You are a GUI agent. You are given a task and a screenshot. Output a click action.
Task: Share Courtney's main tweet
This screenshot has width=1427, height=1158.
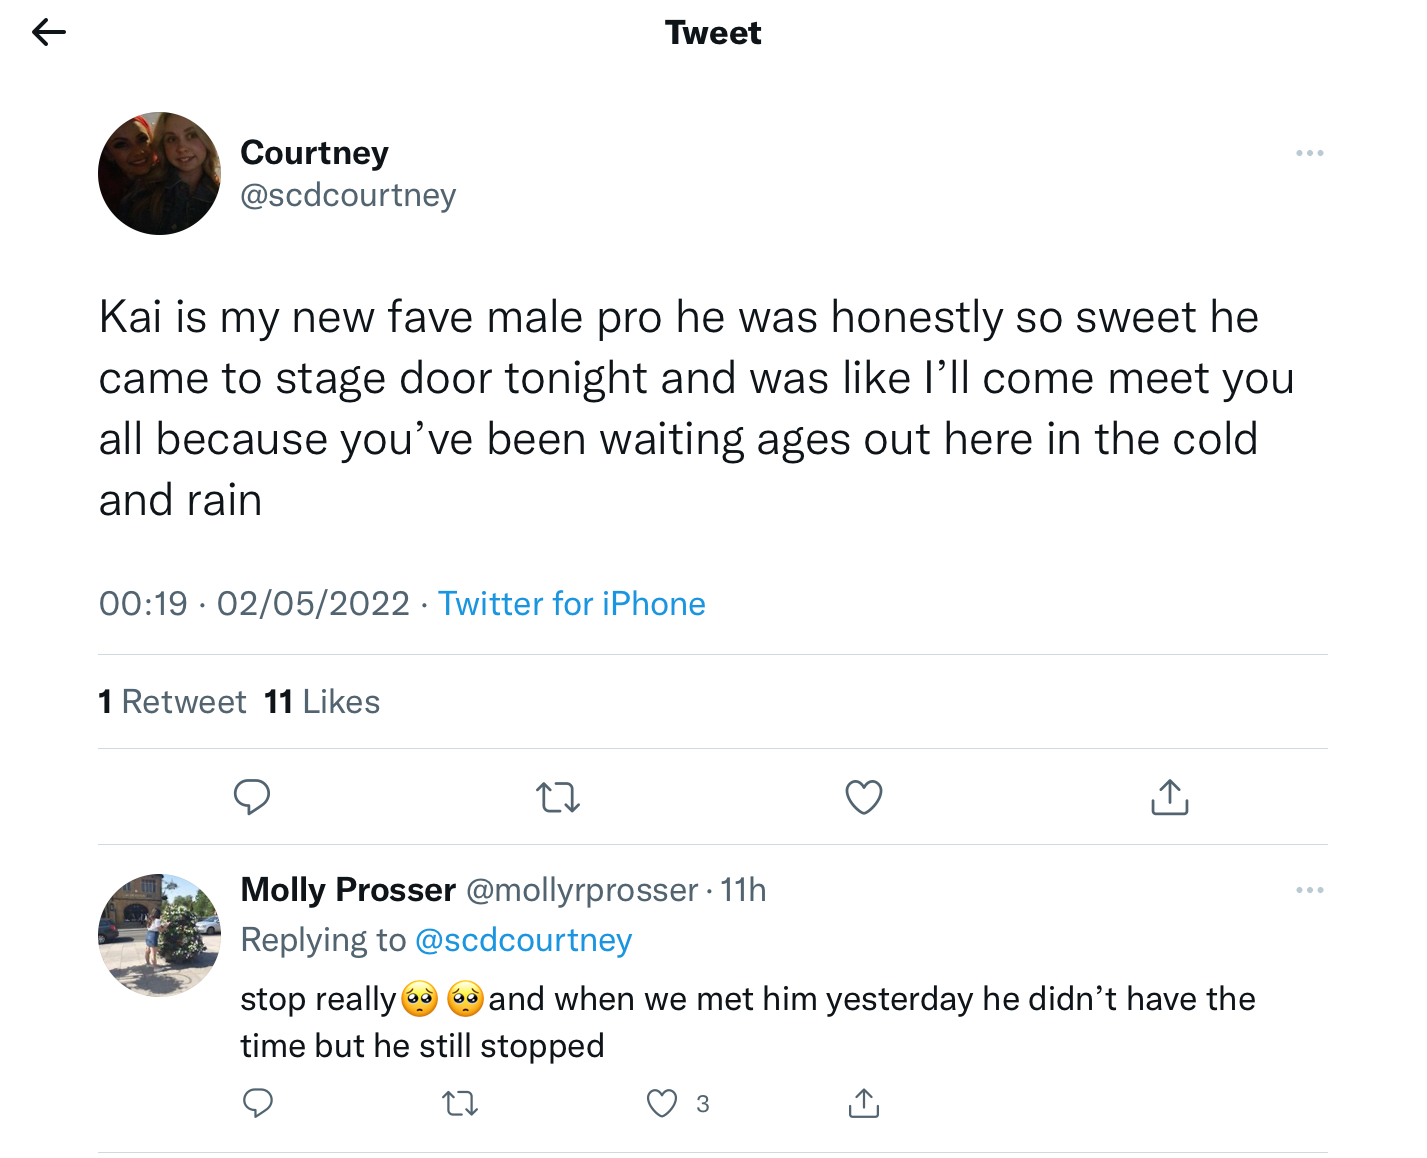click(1170, 797)
